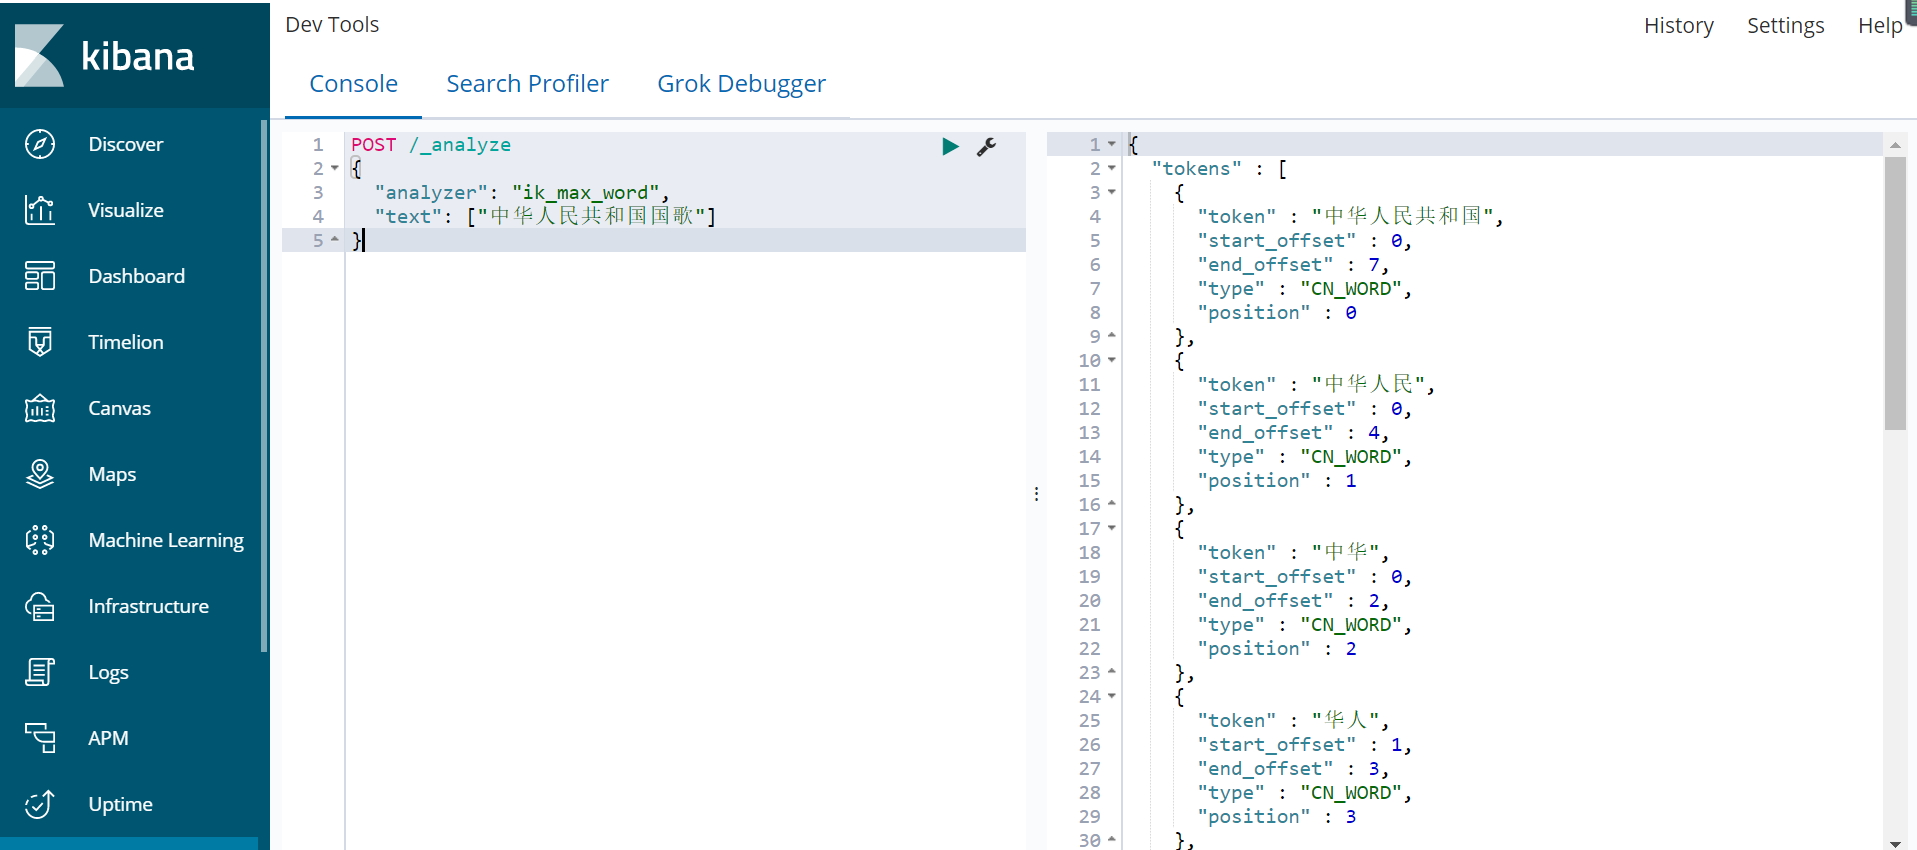Click the response pane vertical scrollbar thumb
Screen dimensions: 1917x850
pos(1895,293)
